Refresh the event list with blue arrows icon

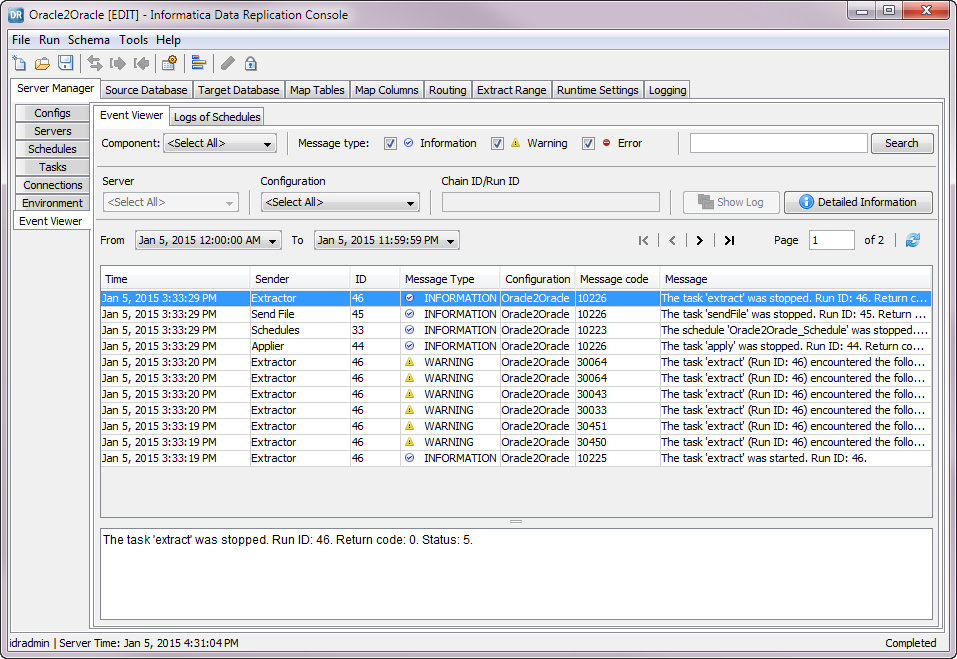point(912,240)
